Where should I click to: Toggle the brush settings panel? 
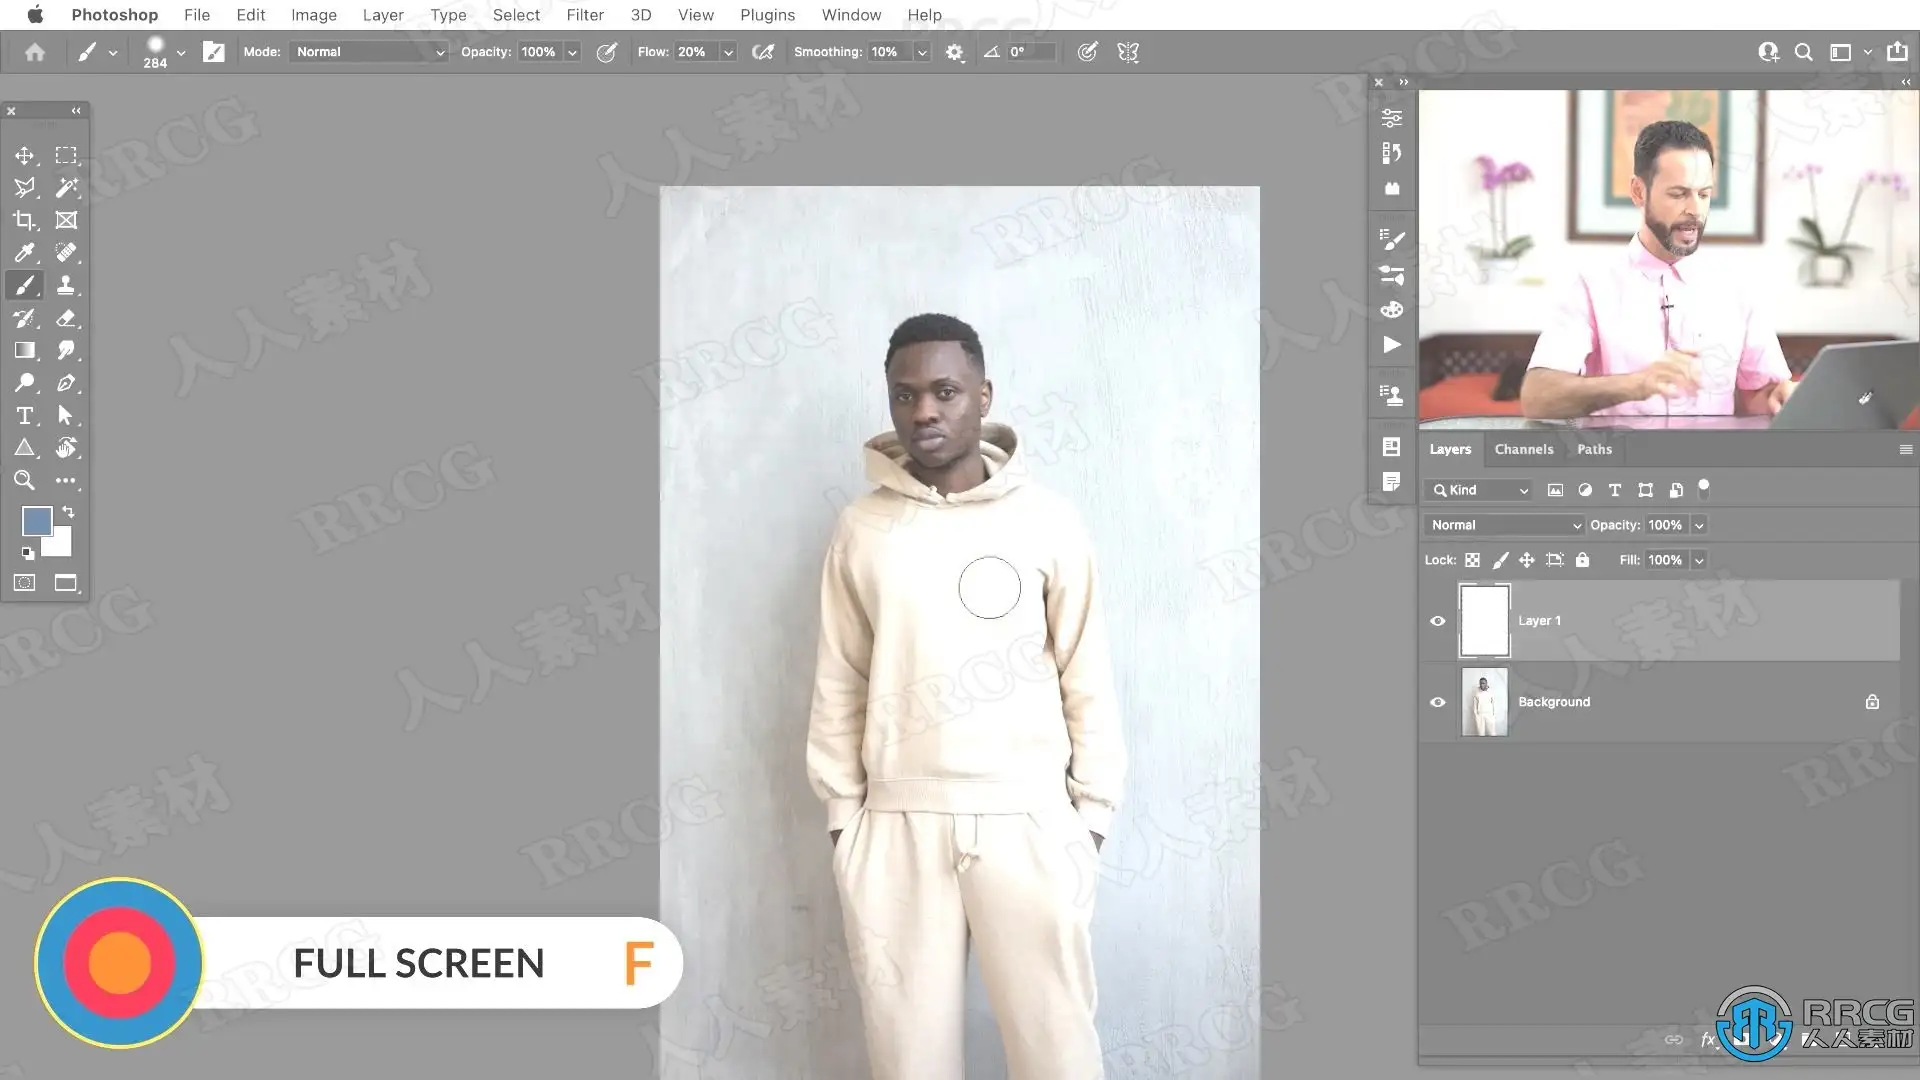click(x=213, y=52)
